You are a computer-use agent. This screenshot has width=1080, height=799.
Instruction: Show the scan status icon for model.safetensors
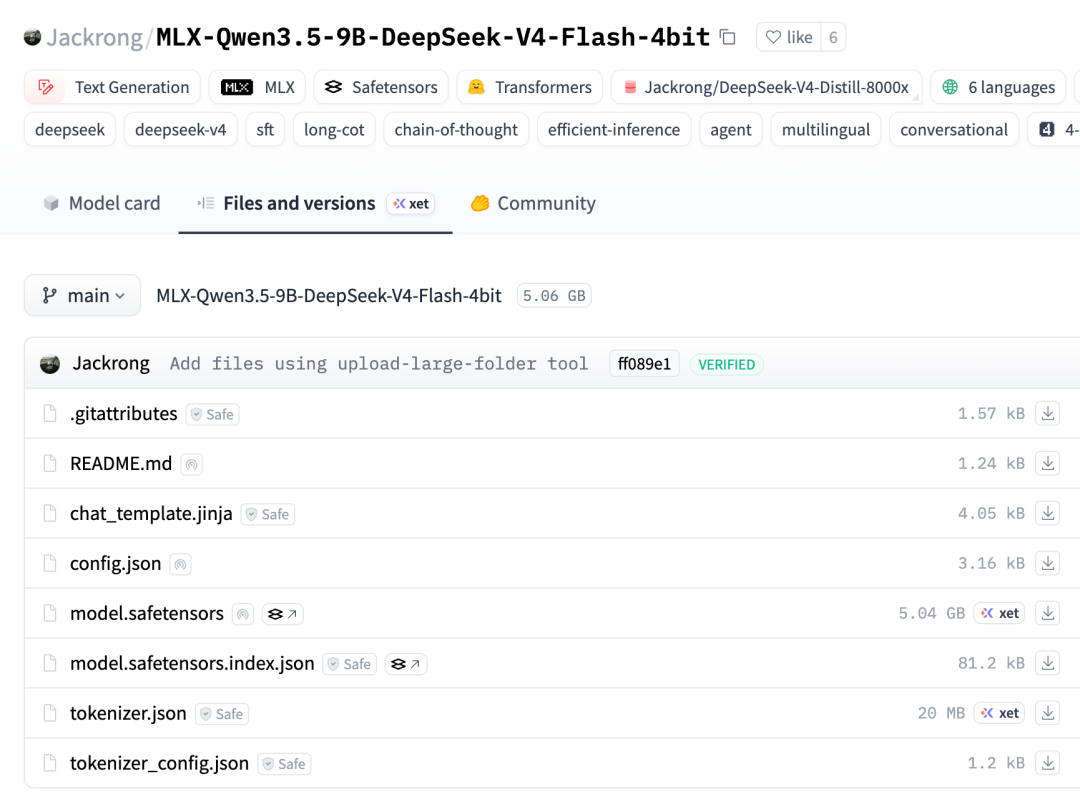click(243, 614)
